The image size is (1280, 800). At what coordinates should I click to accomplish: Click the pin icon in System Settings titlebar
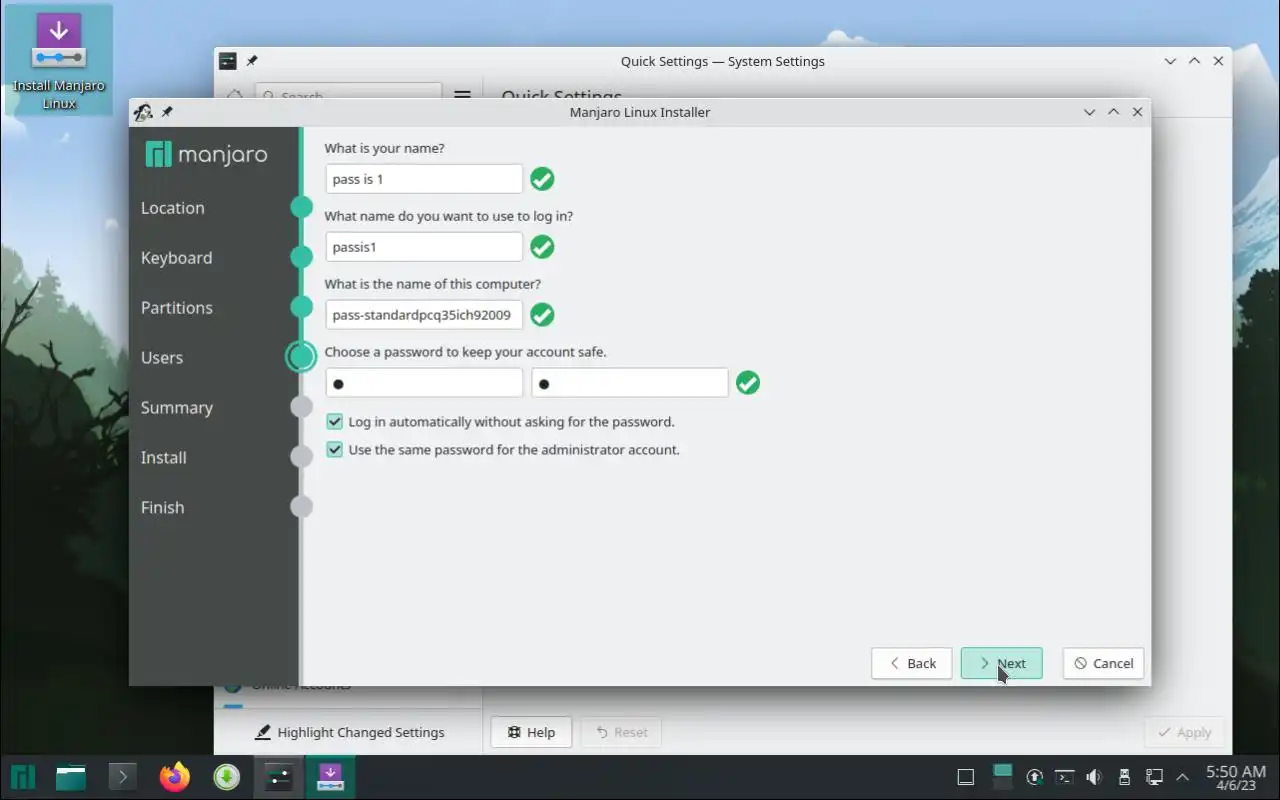pyautogui.click(x=252, y=61)
